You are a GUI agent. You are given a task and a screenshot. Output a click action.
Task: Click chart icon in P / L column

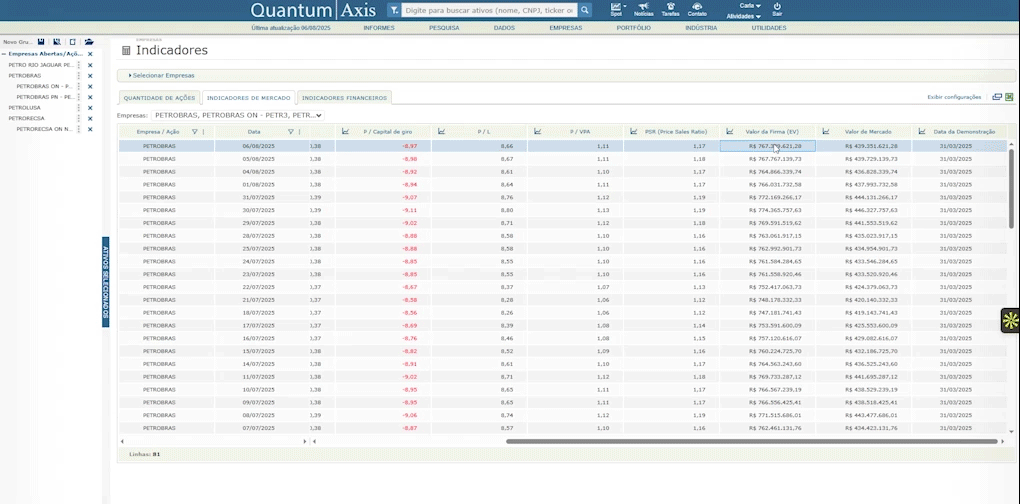pos(442,131)
